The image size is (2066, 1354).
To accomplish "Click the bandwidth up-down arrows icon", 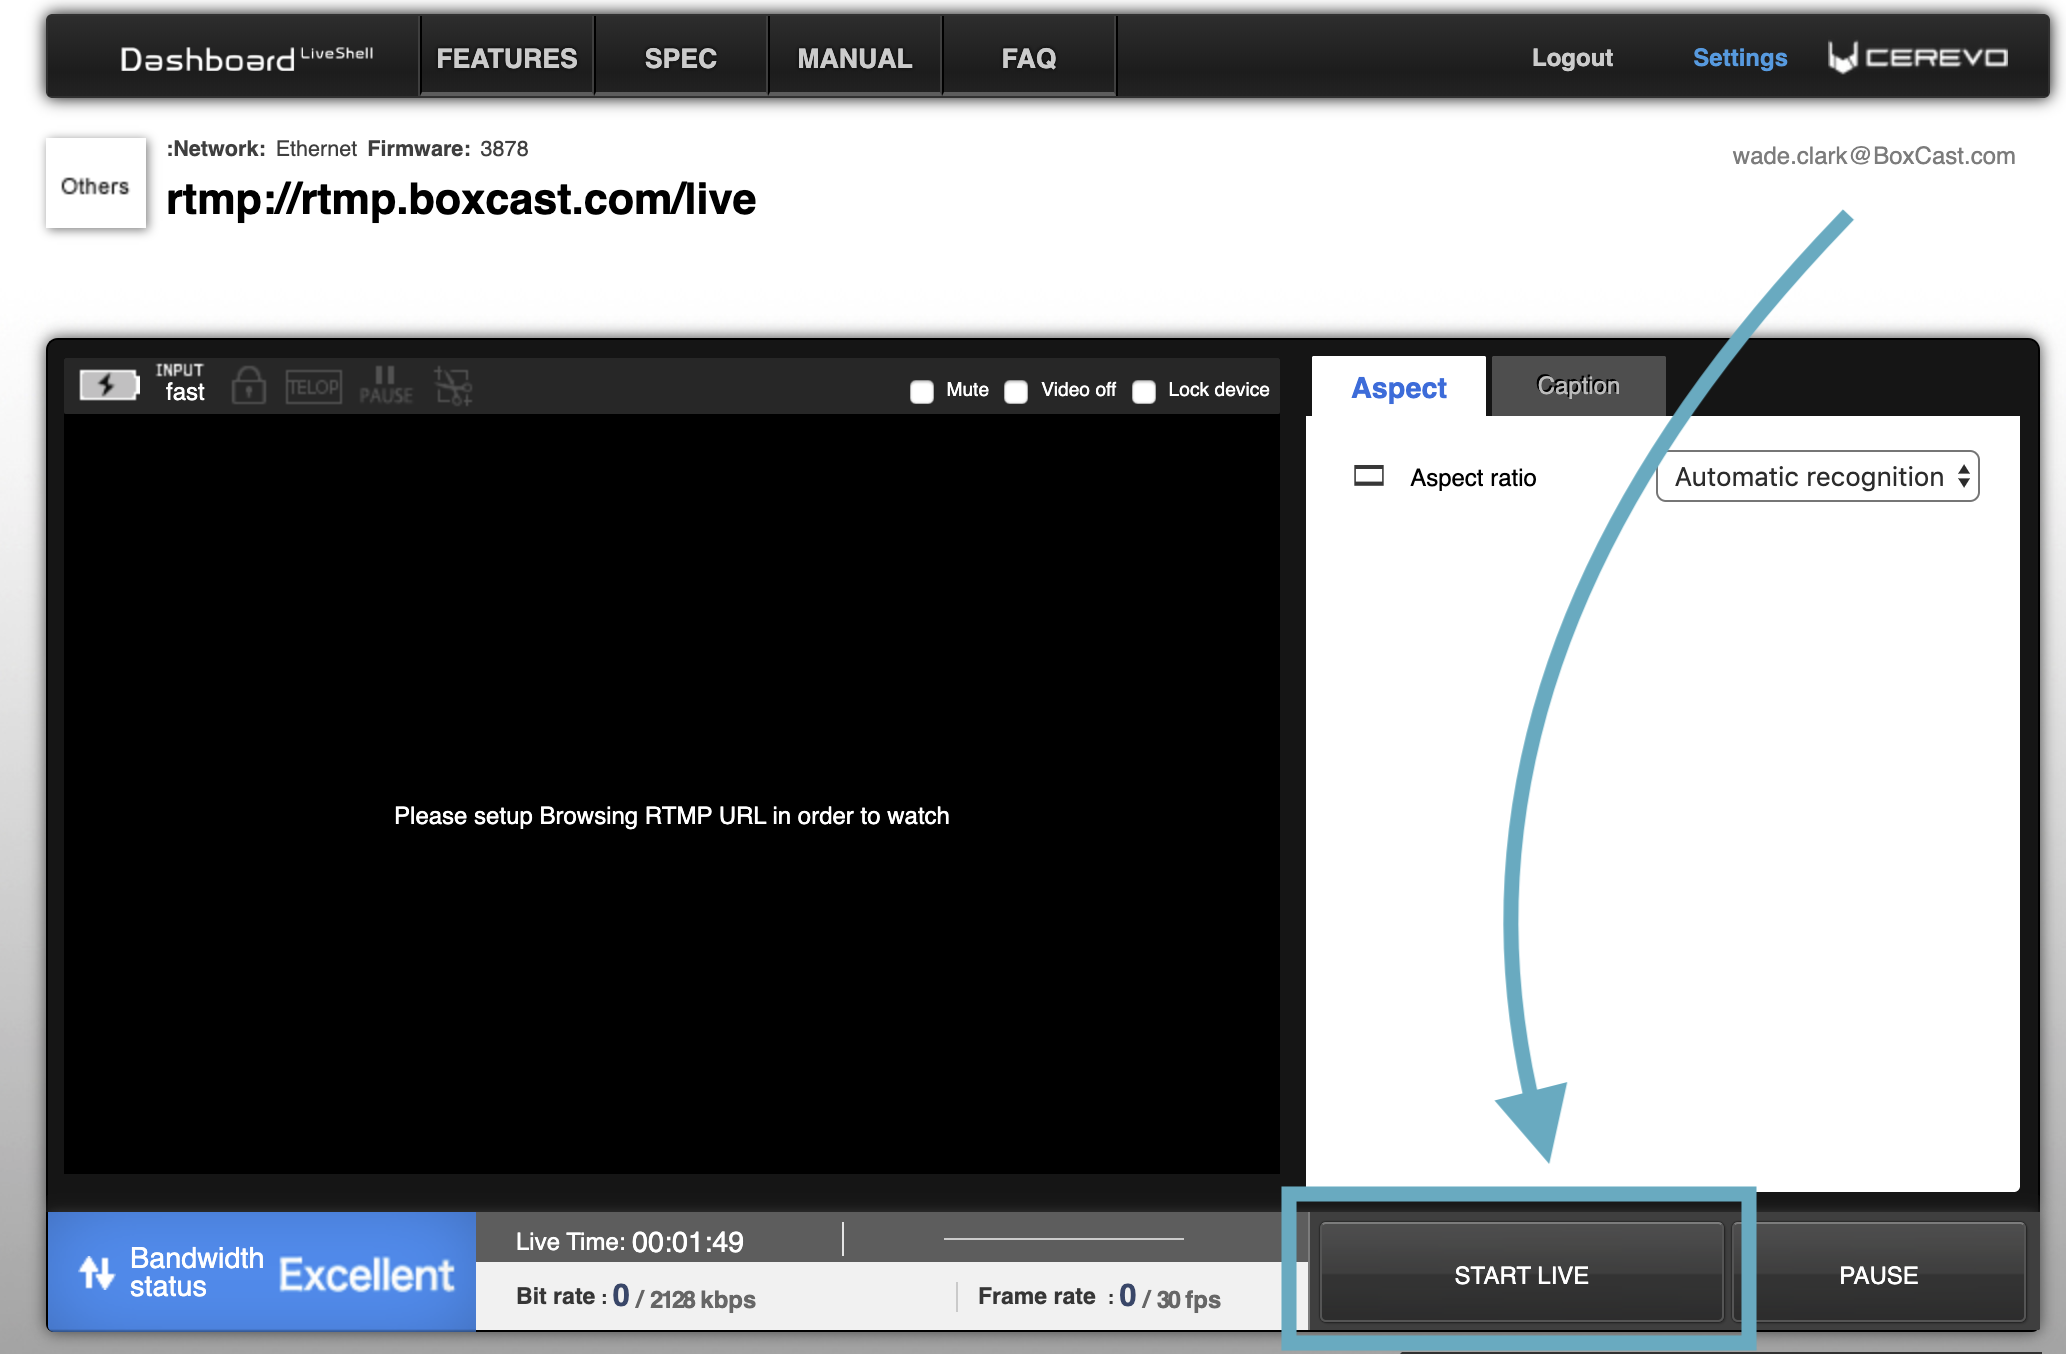I will pos(97,1272).
